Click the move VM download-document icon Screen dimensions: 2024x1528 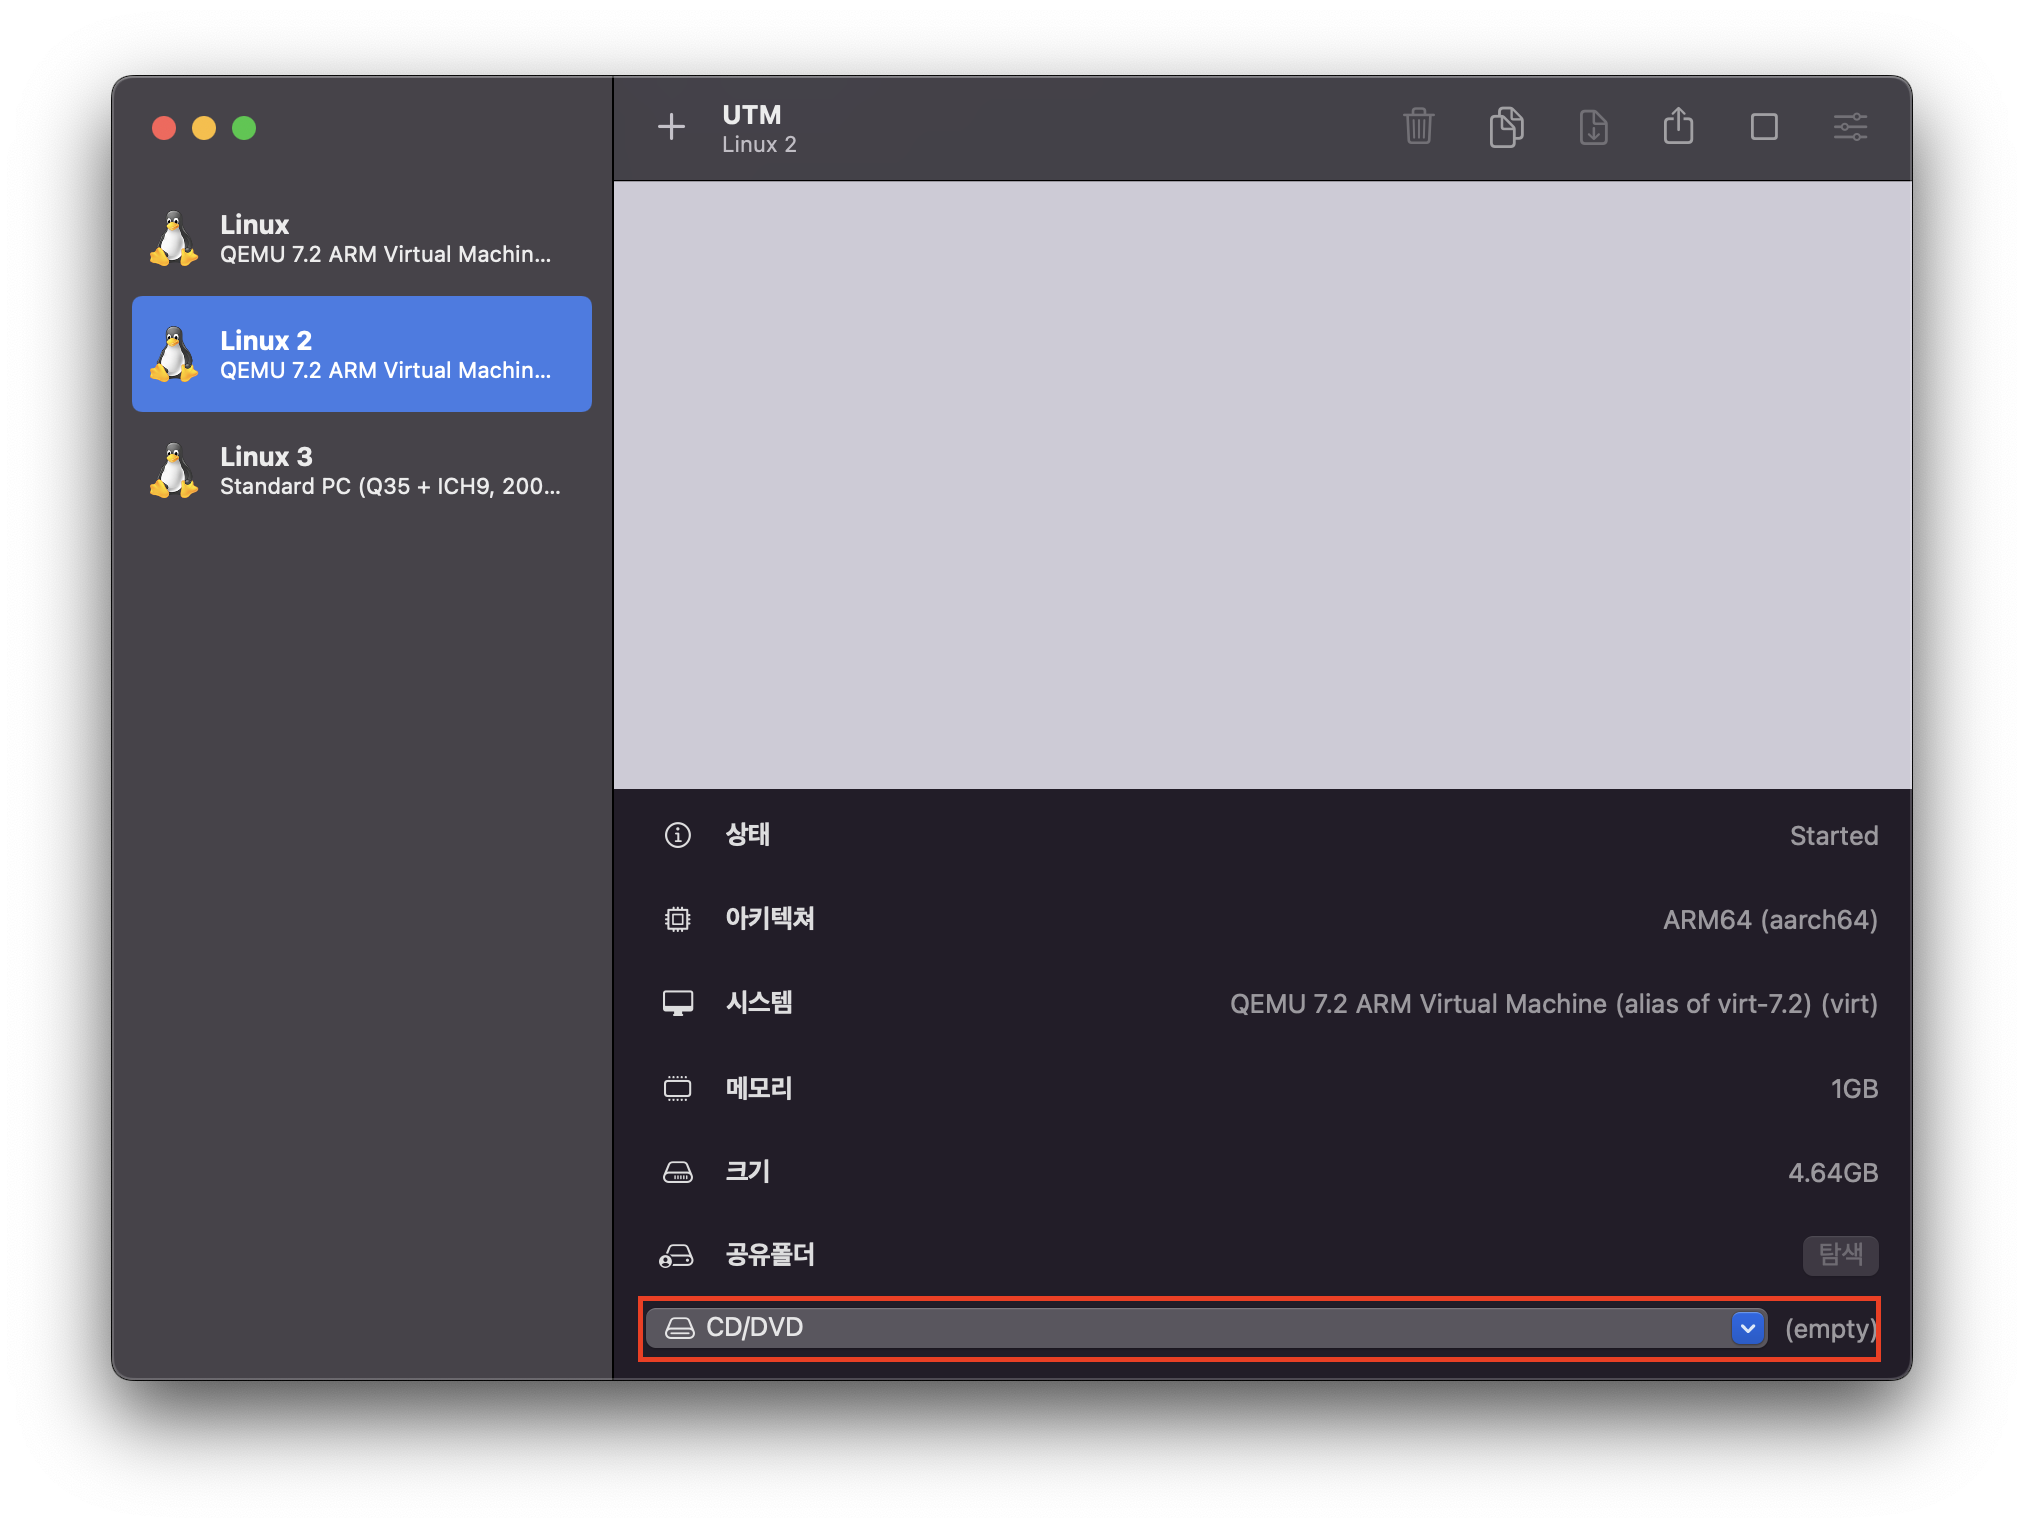click(1593, 127)
